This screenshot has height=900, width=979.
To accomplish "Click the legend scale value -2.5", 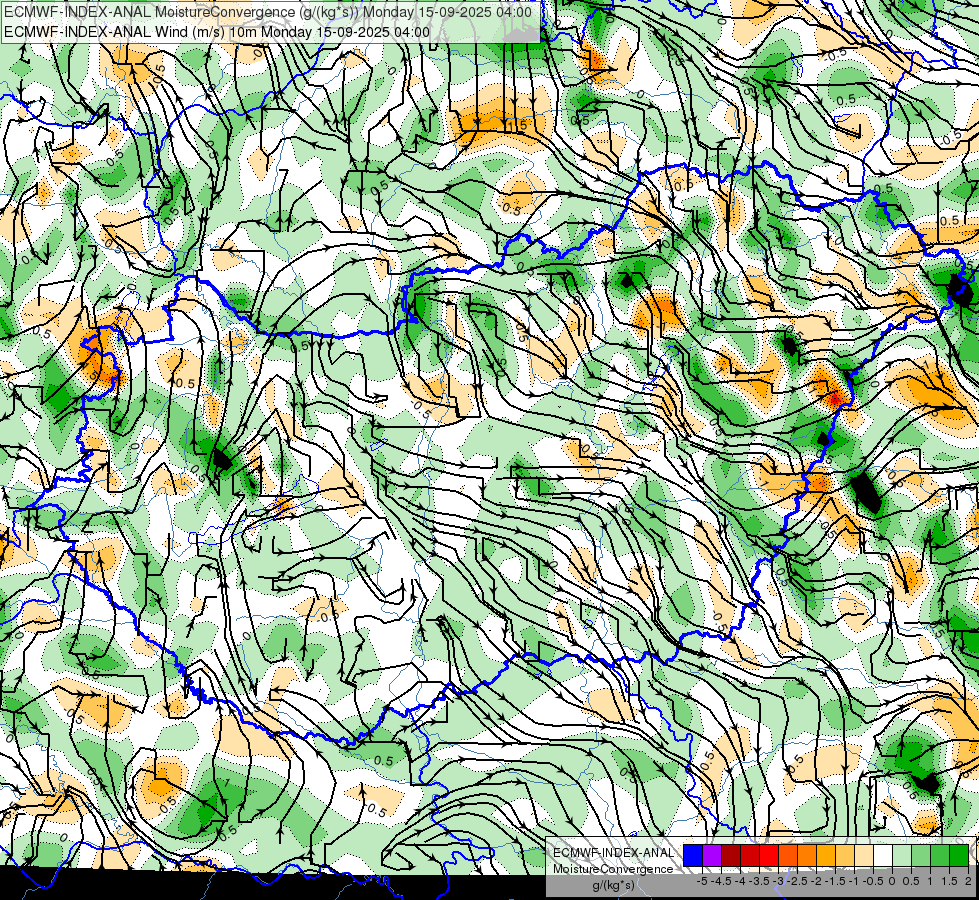I will 797,881.
